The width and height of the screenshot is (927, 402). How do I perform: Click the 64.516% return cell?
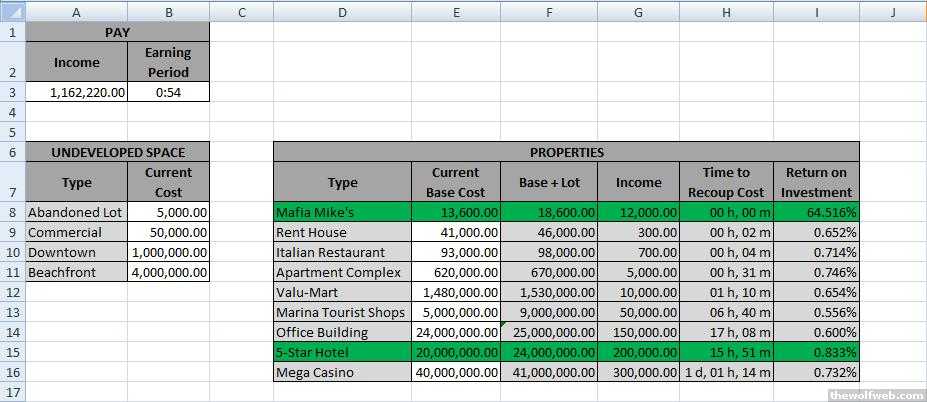tap(816, 212)
